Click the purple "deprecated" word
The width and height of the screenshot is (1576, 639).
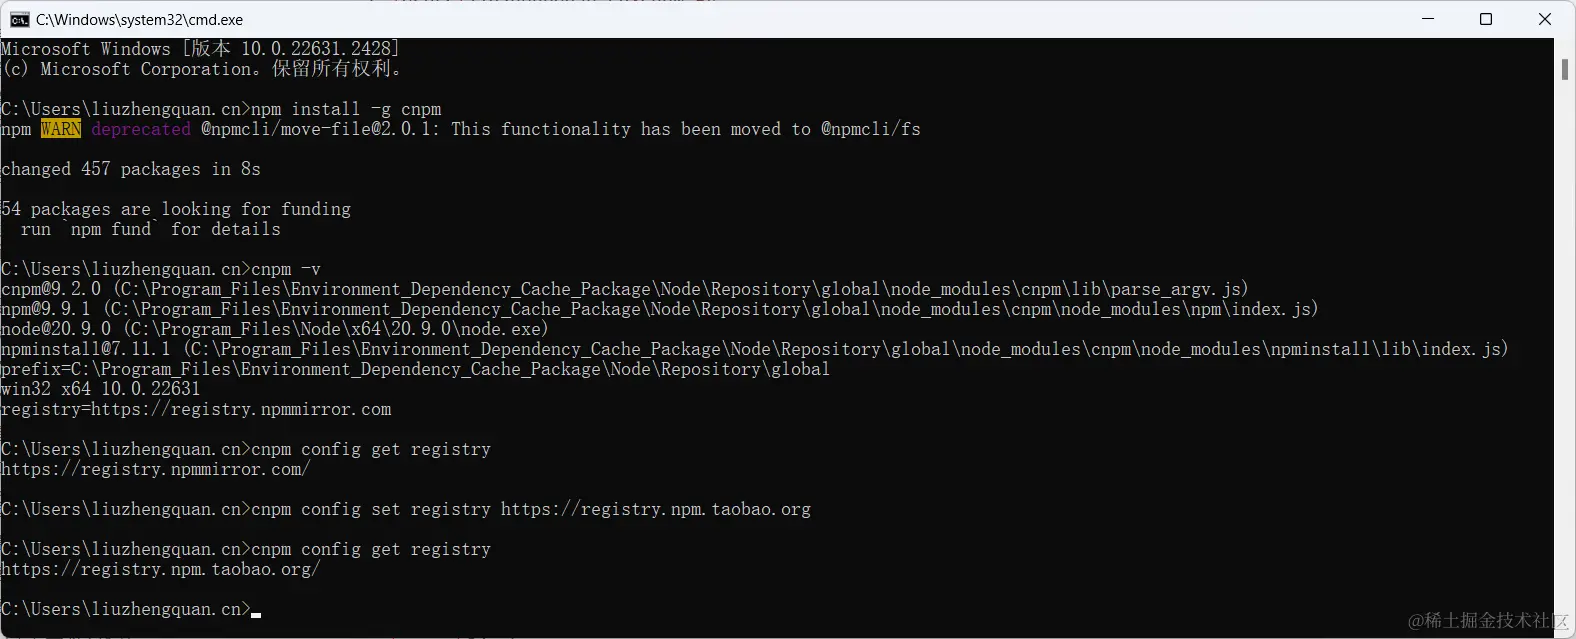pos(141,129)
